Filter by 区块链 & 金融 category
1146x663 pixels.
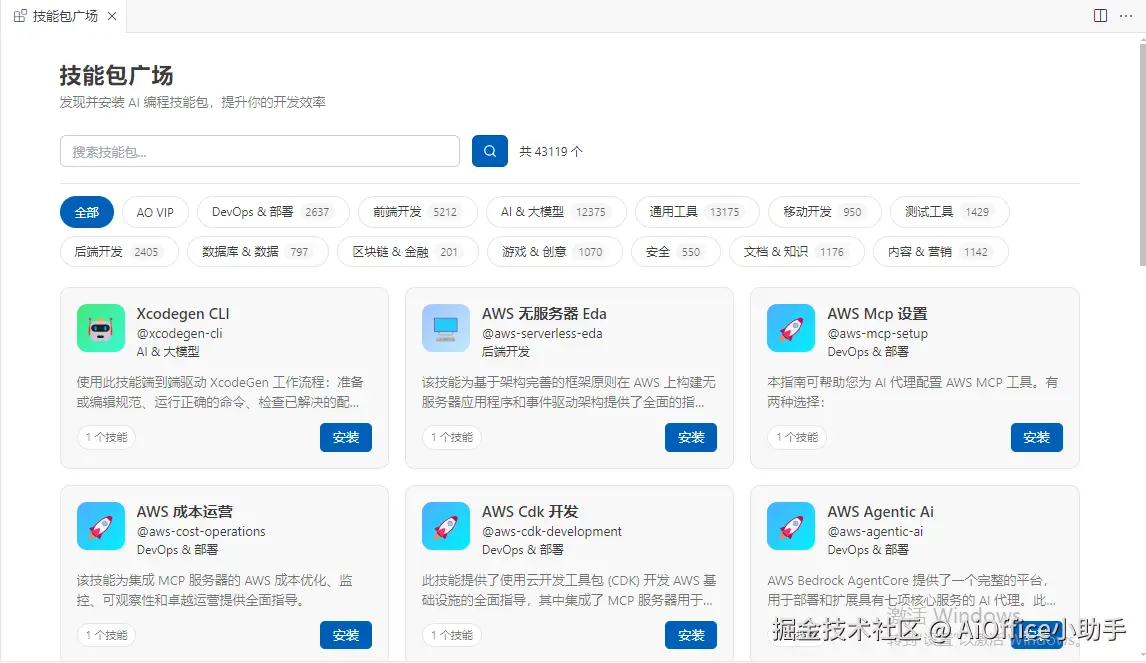coord(408,251)
